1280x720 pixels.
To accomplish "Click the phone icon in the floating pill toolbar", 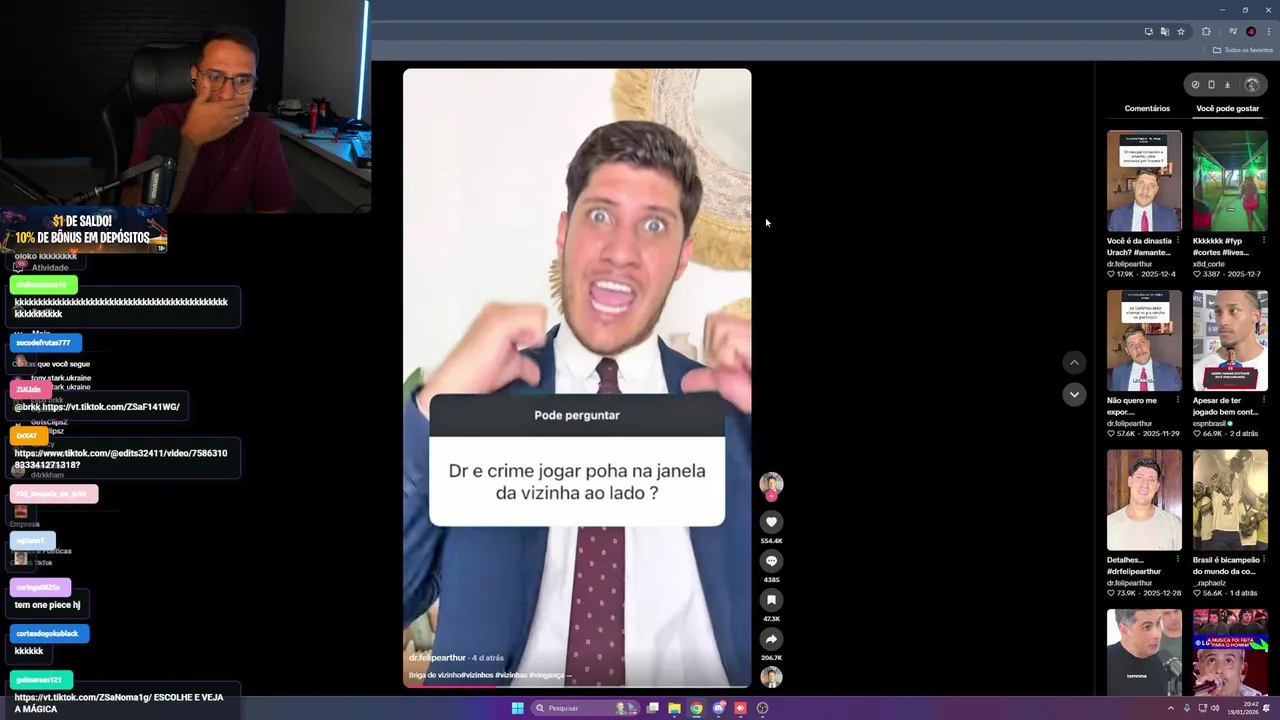I will [1211, 85].
